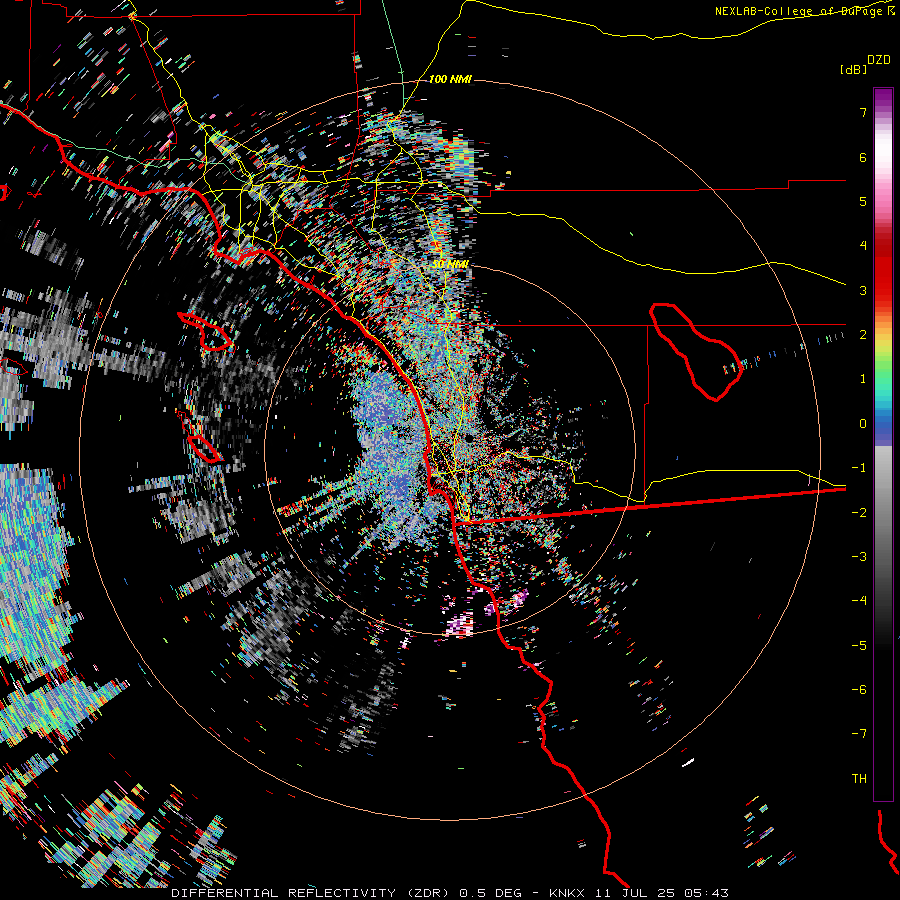This screenshot has width=900, height=900.
Task: Select the -6 value on the dB scale
Action: click(x=859, y=689)
